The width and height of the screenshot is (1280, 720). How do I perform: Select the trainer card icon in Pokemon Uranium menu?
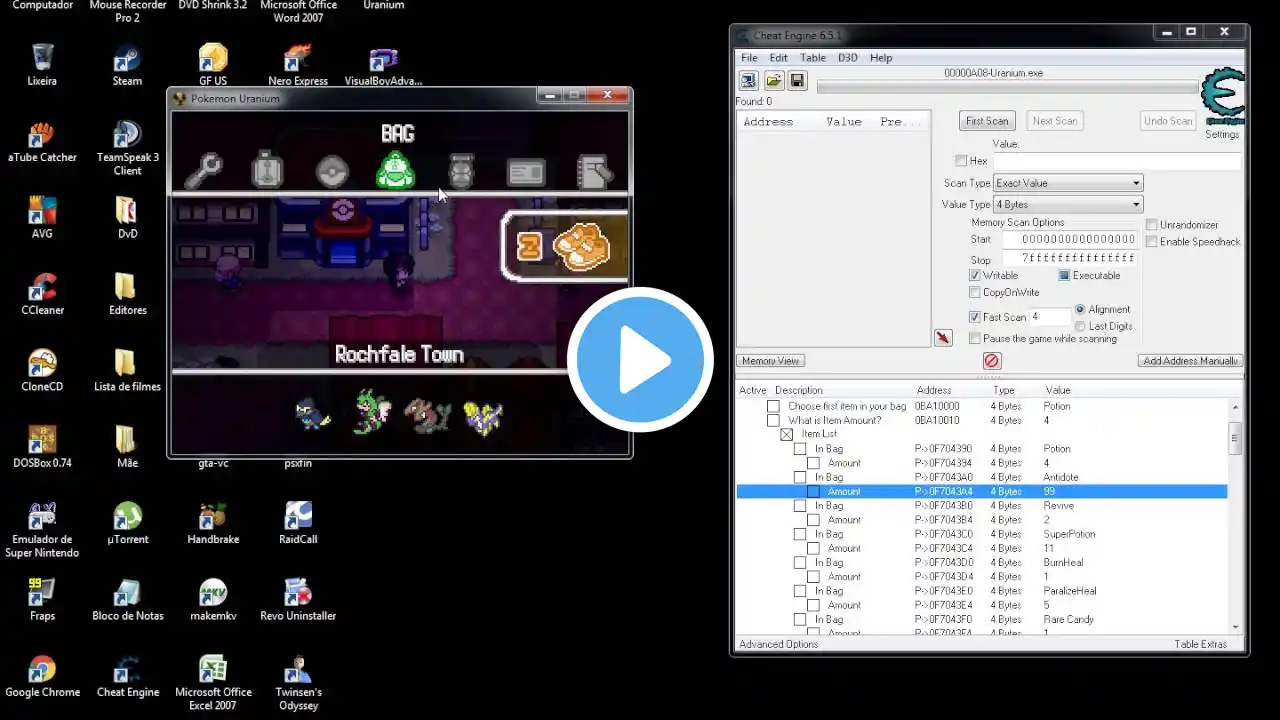coord(267,171)
